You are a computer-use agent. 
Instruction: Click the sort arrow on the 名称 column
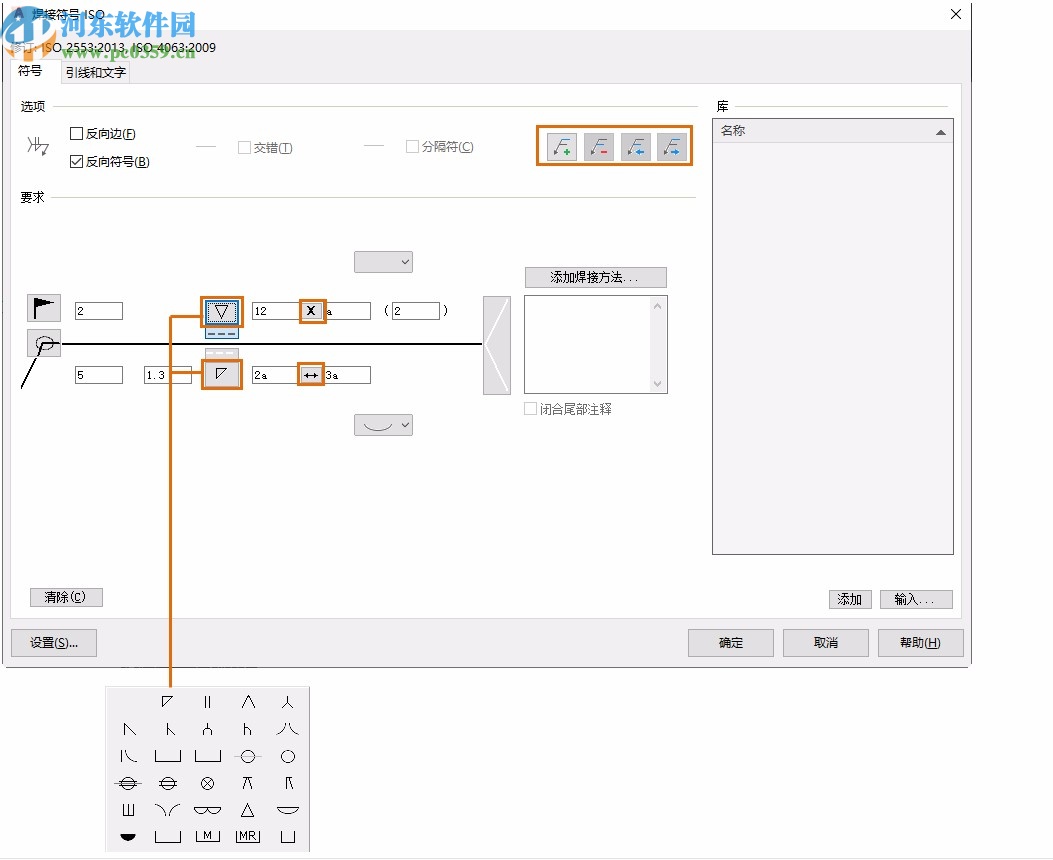(x=940, y=131)
